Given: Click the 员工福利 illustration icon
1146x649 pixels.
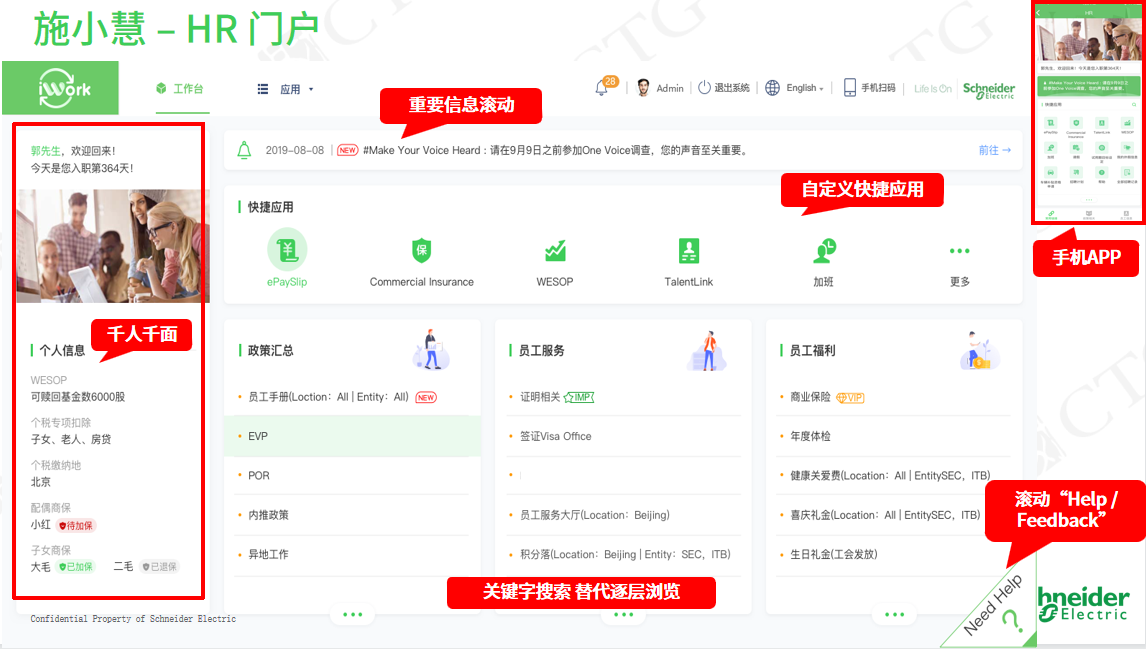Looking at the screenshot, I should (978, 351).
